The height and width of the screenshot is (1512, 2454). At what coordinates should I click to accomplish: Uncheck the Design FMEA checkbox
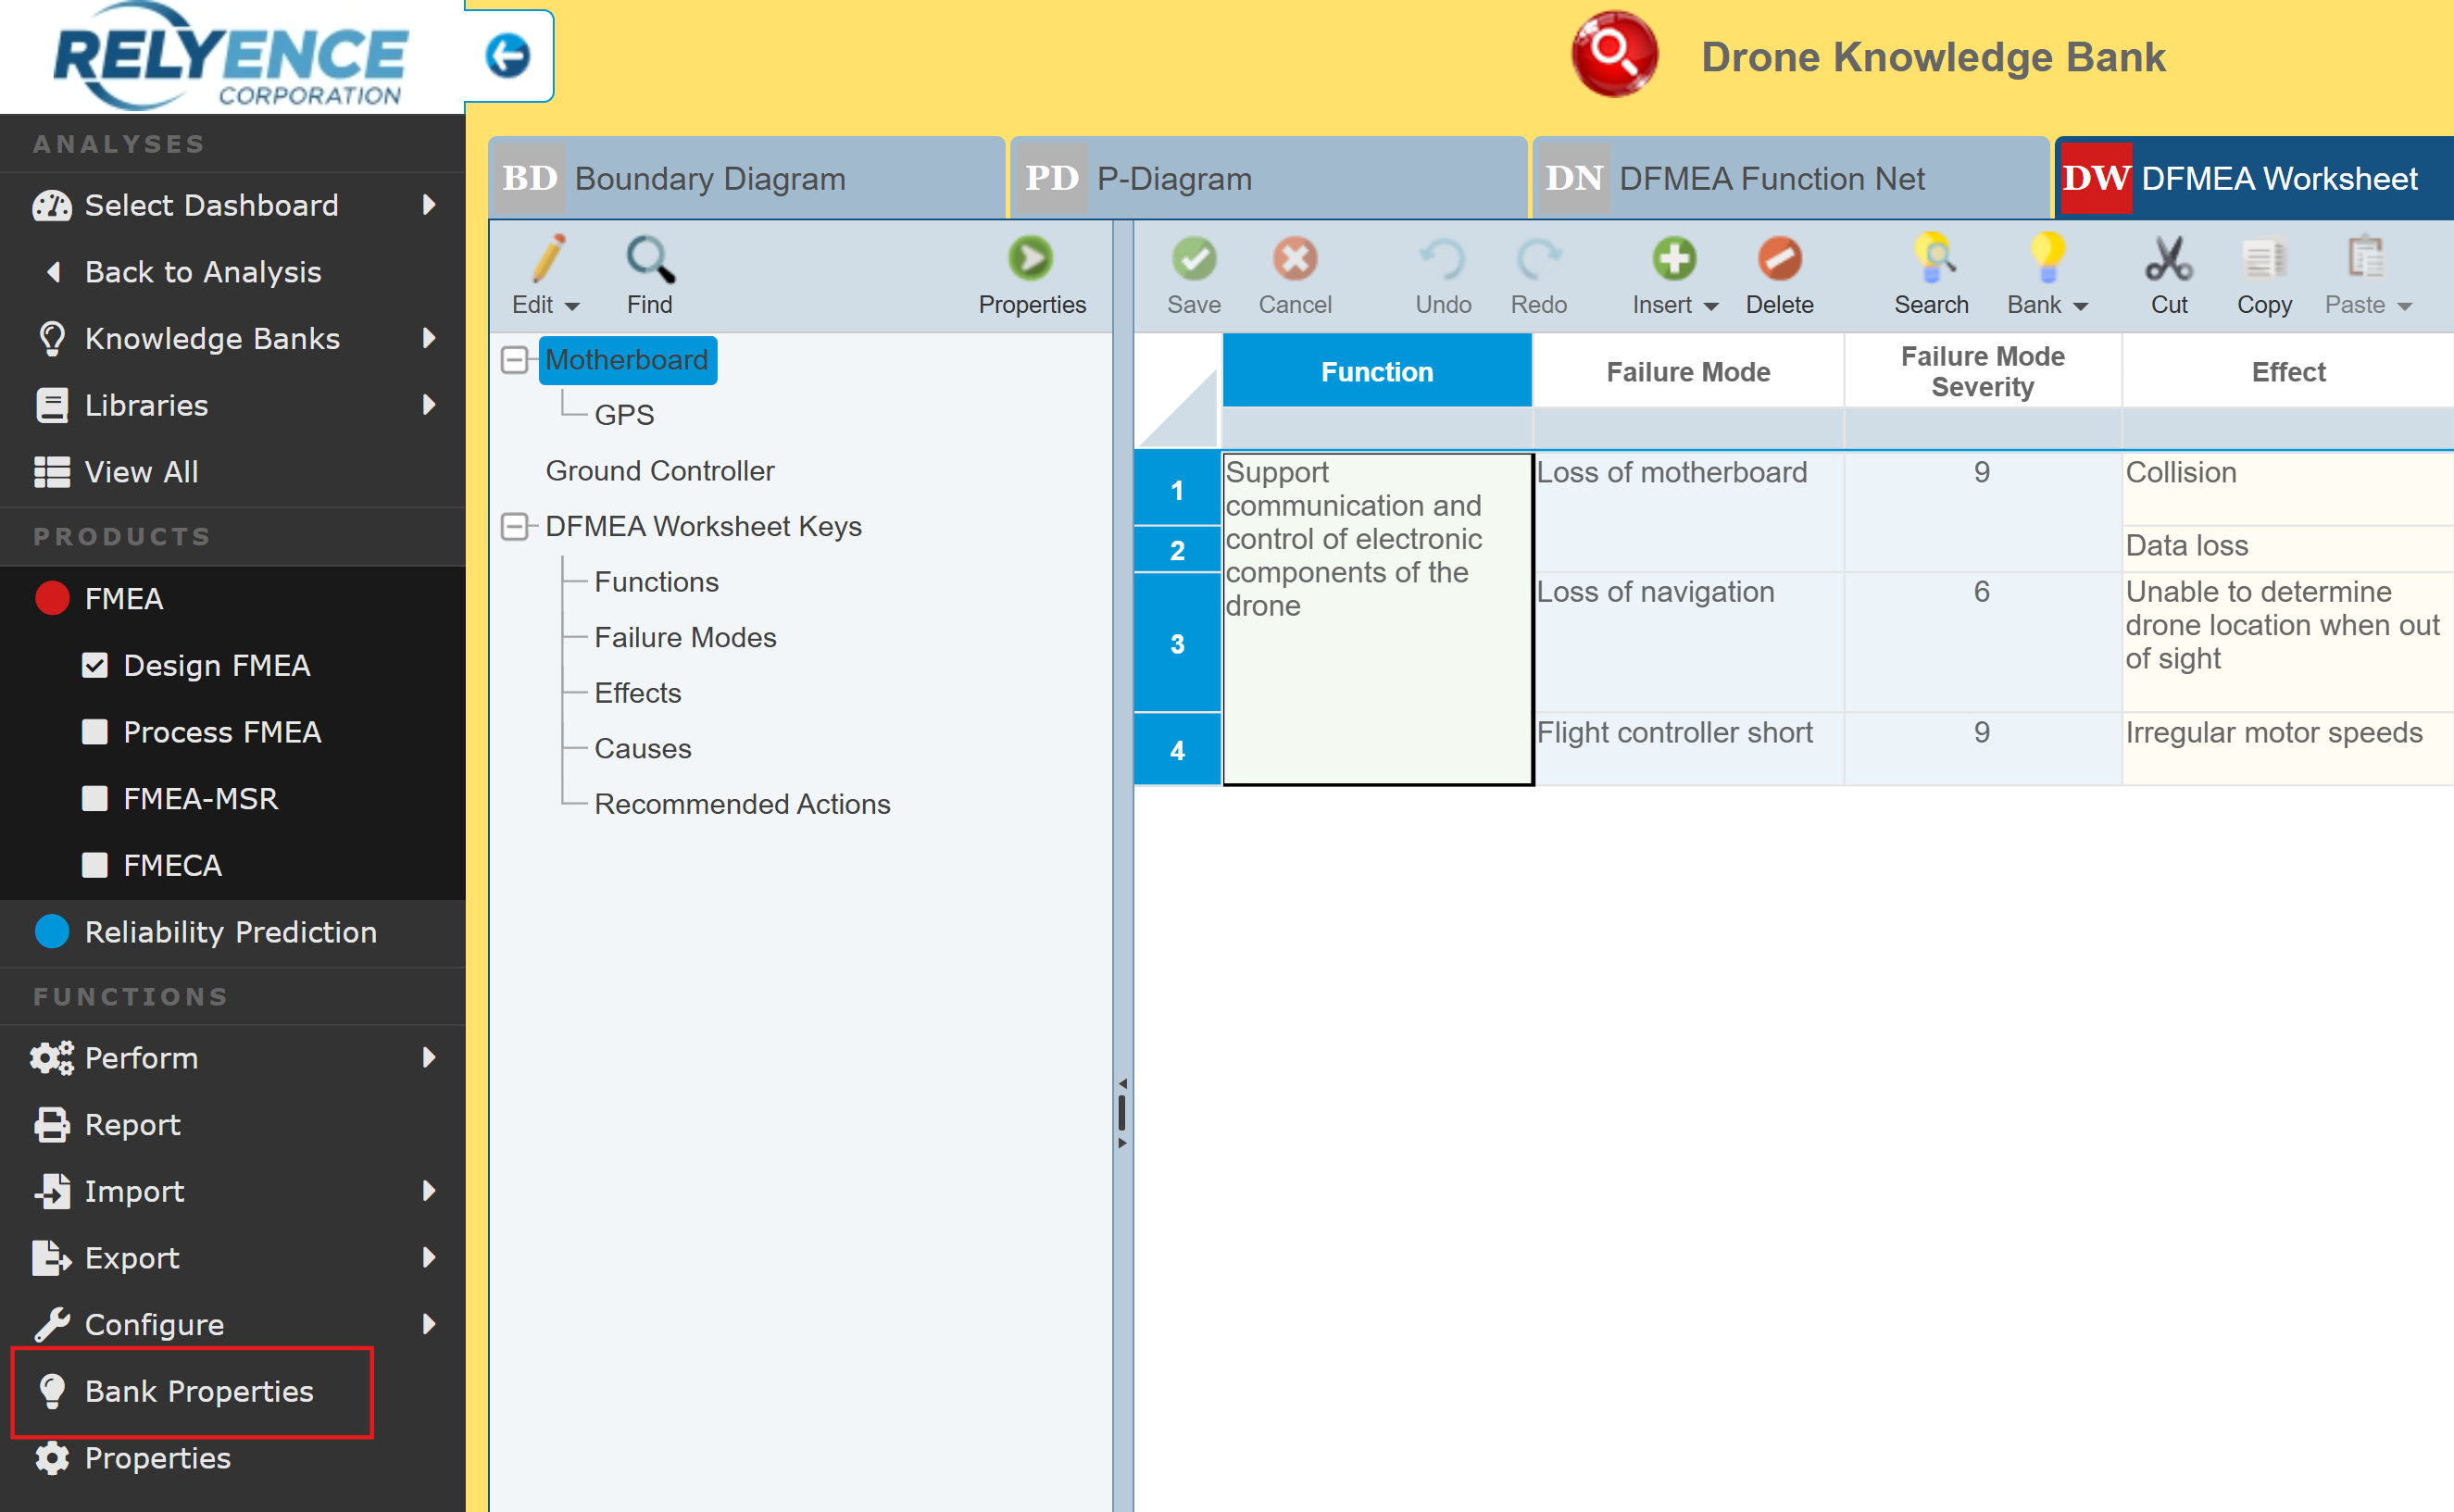(x=95, y=665)
